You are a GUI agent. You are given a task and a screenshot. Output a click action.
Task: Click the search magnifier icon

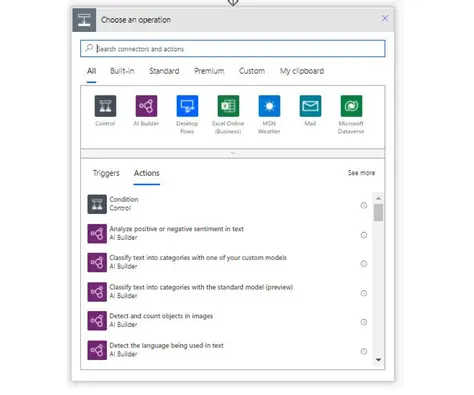tap(89, 48)
